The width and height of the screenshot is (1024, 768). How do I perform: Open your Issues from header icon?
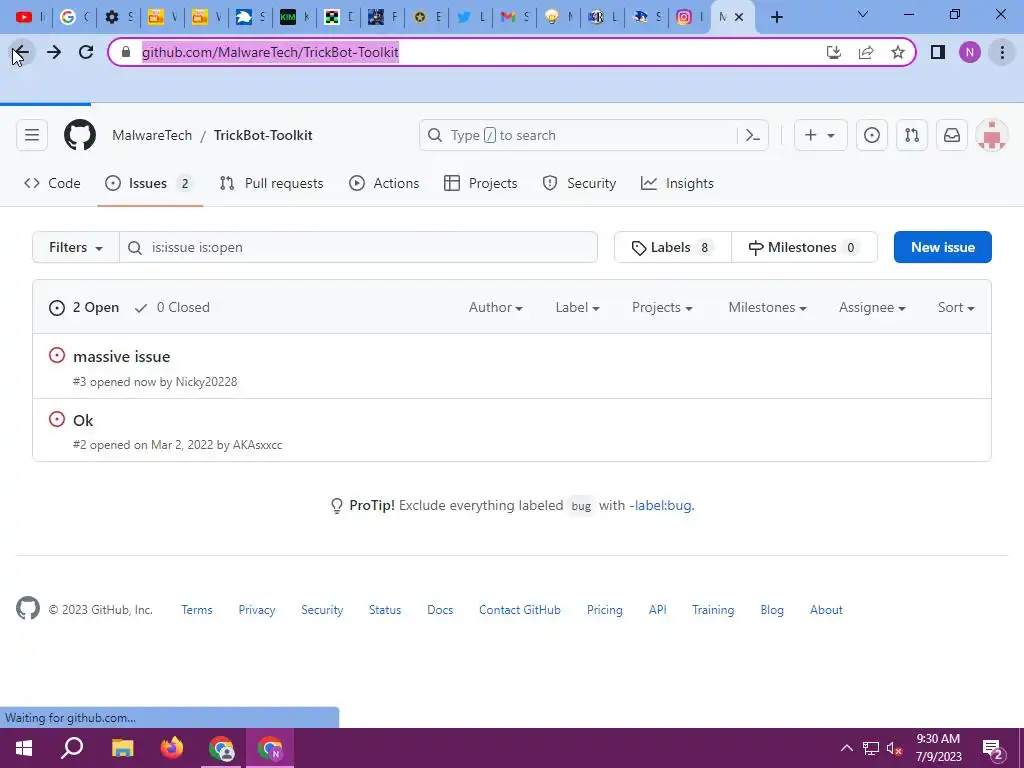(872, 135)
